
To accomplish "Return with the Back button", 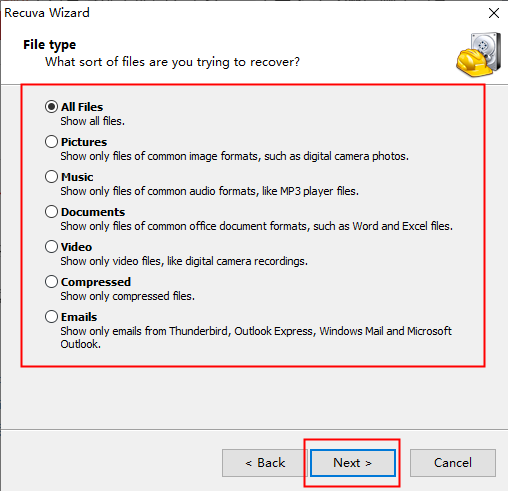I will click(x=265, y=463).
